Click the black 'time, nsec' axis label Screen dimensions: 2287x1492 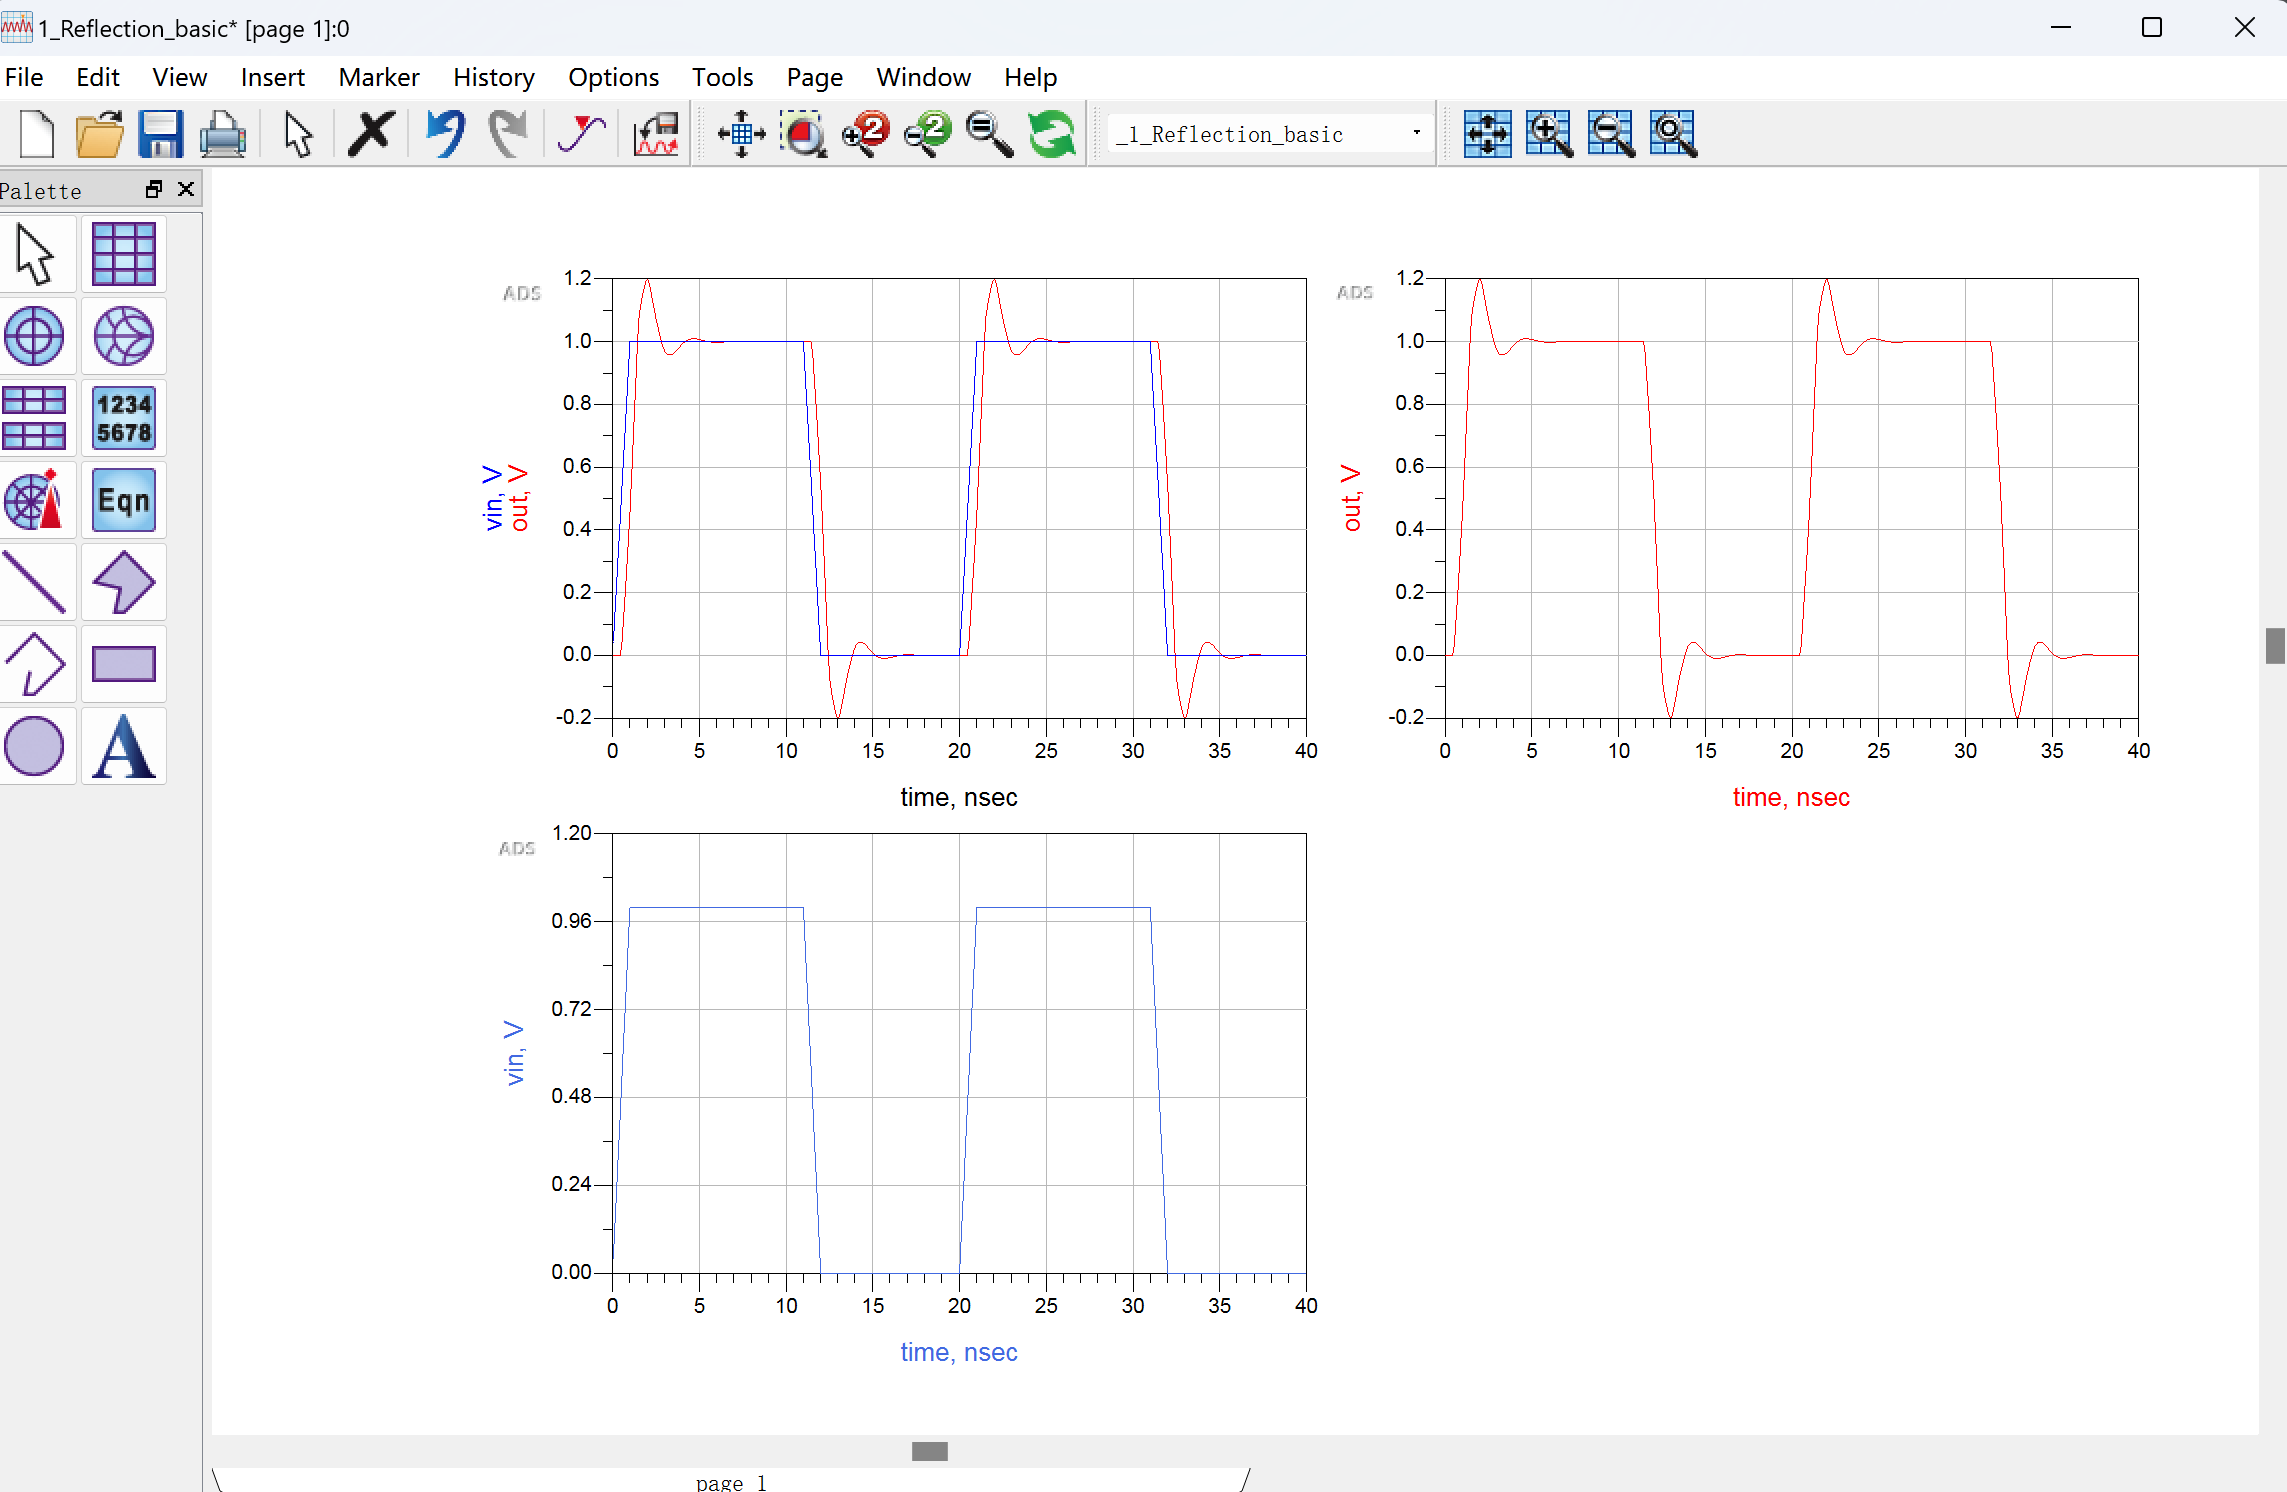click(x=959, y=797)
